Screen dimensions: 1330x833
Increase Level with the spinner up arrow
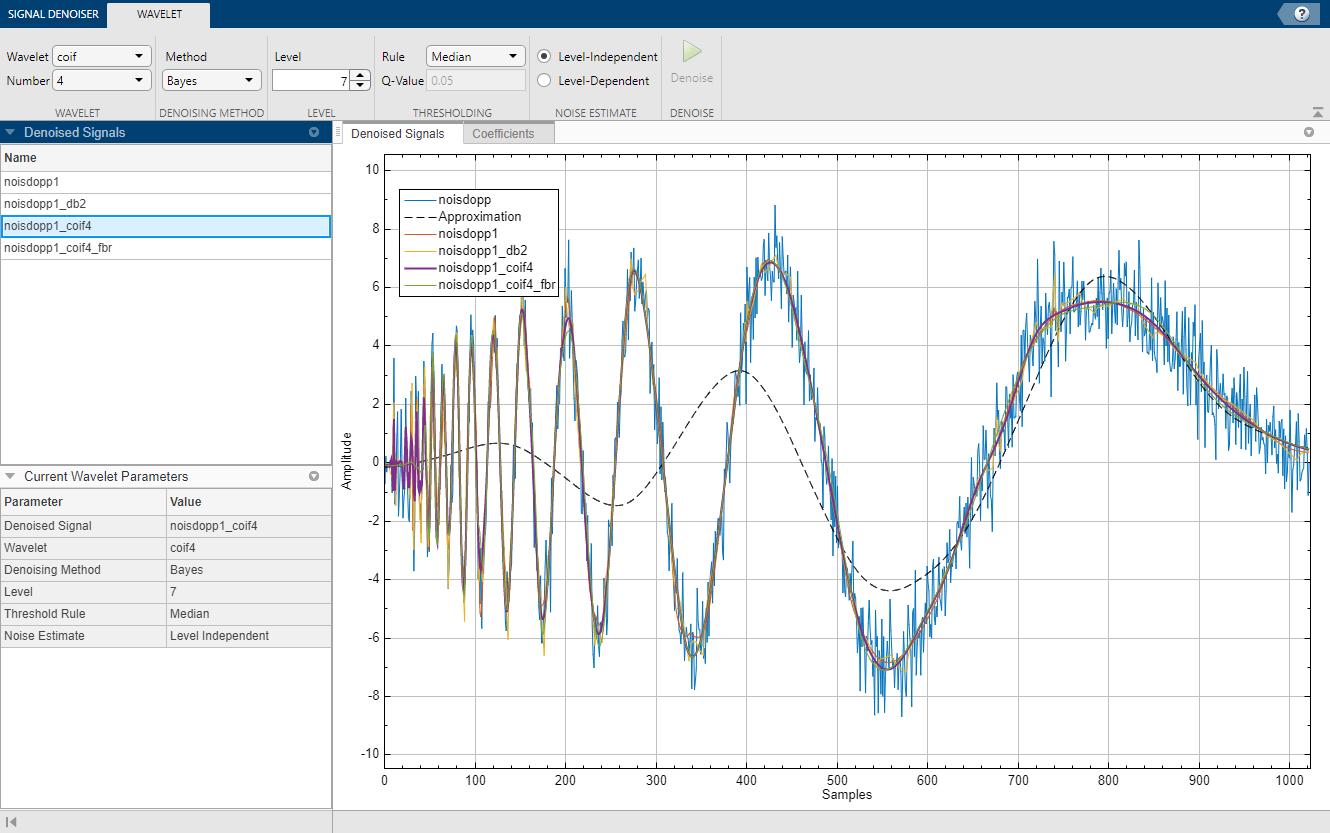tap(359, 74)
